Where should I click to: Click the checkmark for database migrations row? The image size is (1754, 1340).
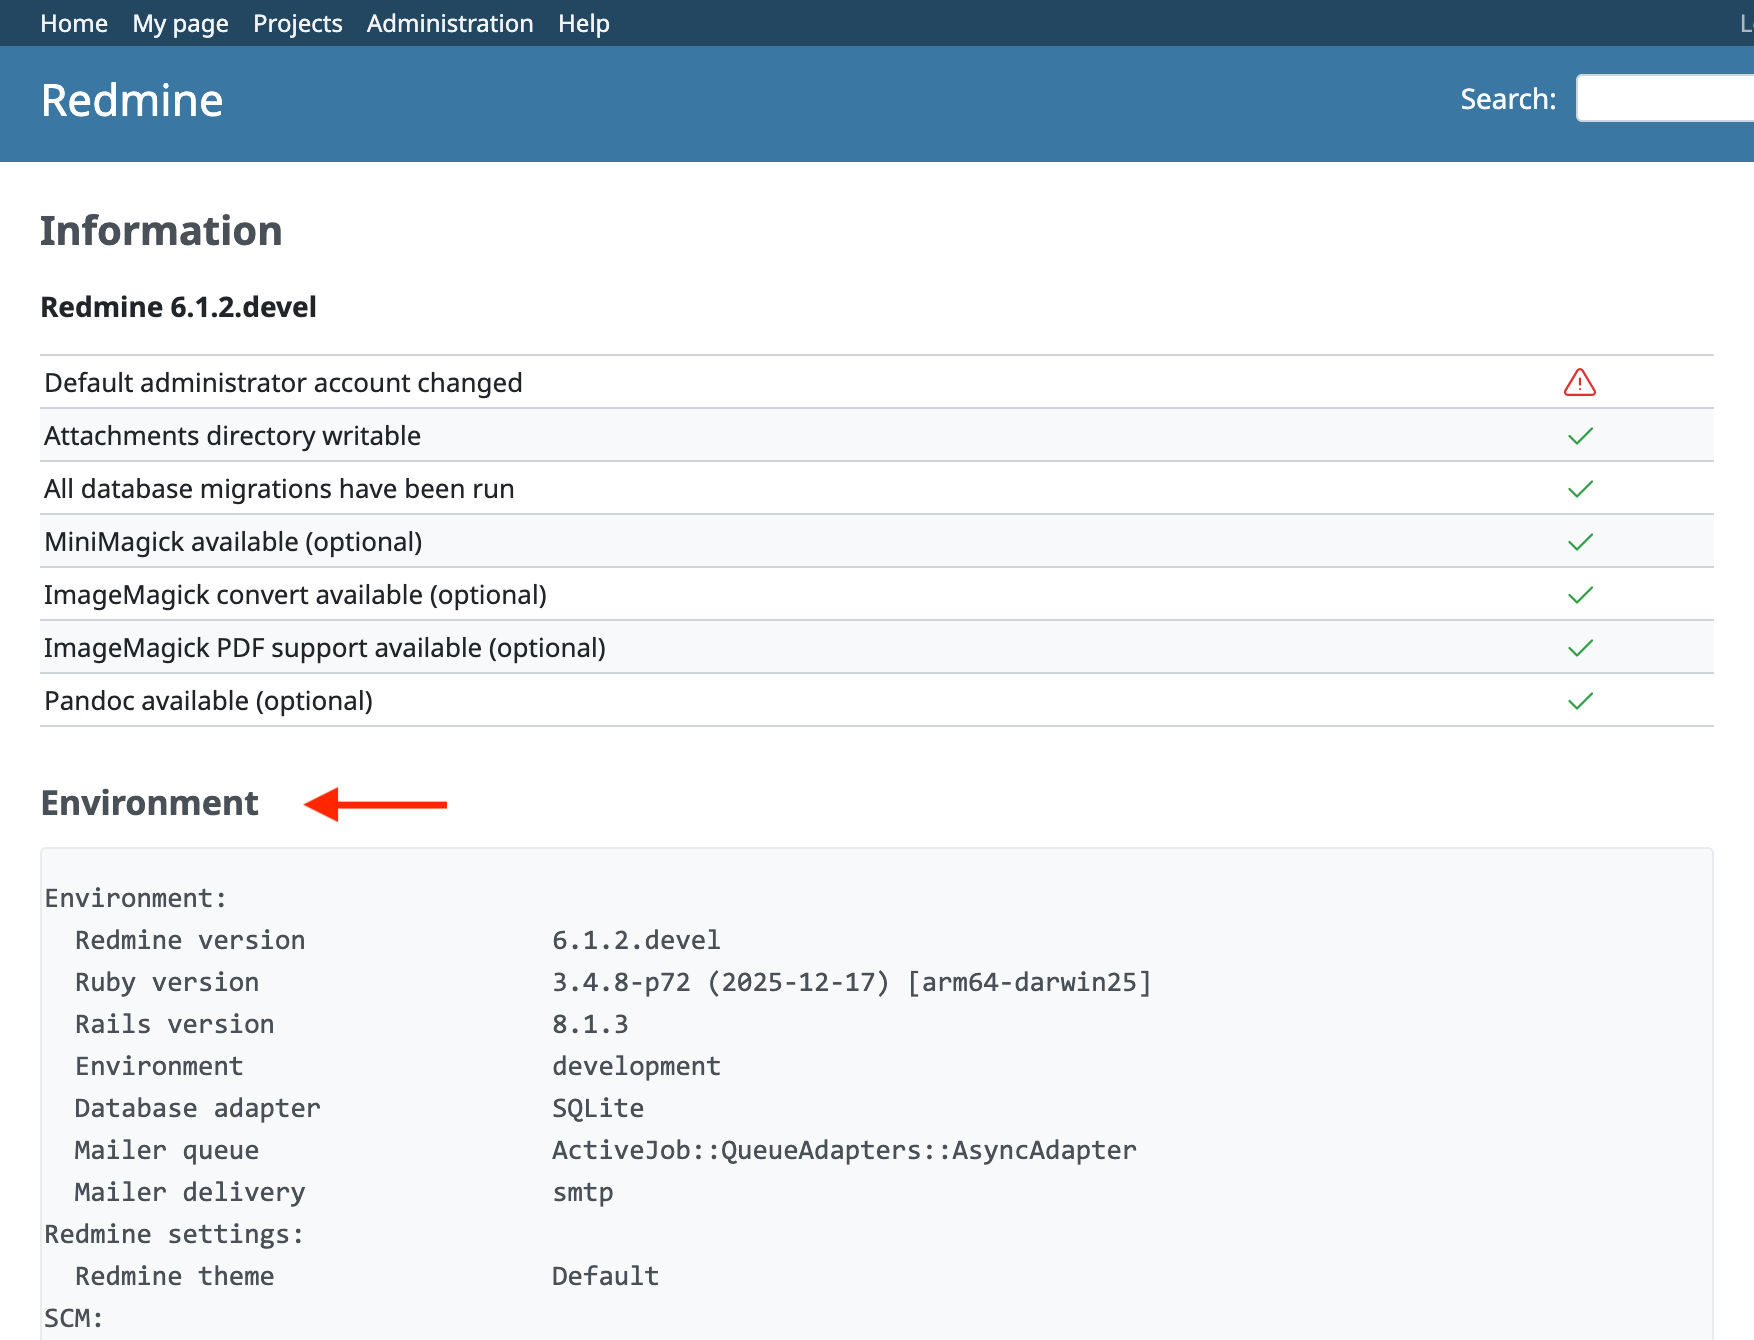(1580, 489)
